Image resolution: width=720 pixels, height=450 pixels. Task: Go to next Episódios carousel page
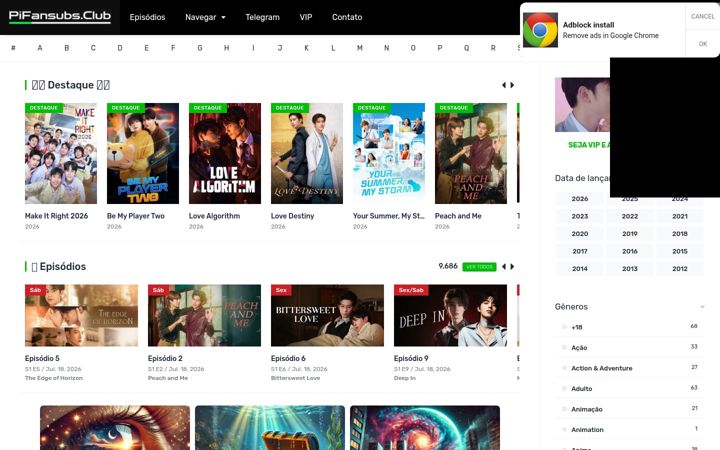click(512, 267)
